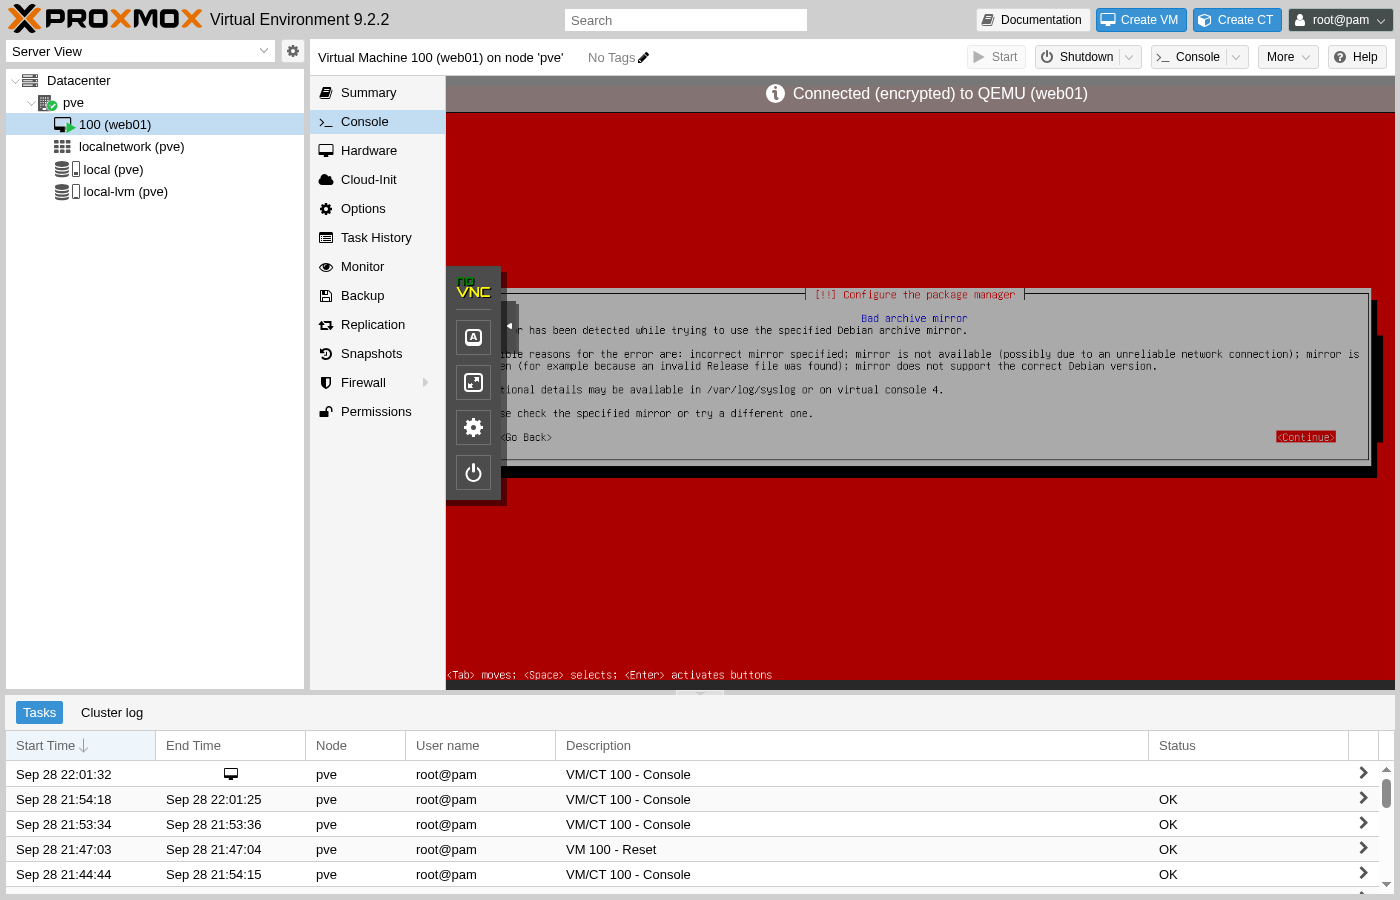Click the Help button
Image resolution: width=1400 pixels, height=900 pixels.
pyautogui.click(x=1357, y=57)
